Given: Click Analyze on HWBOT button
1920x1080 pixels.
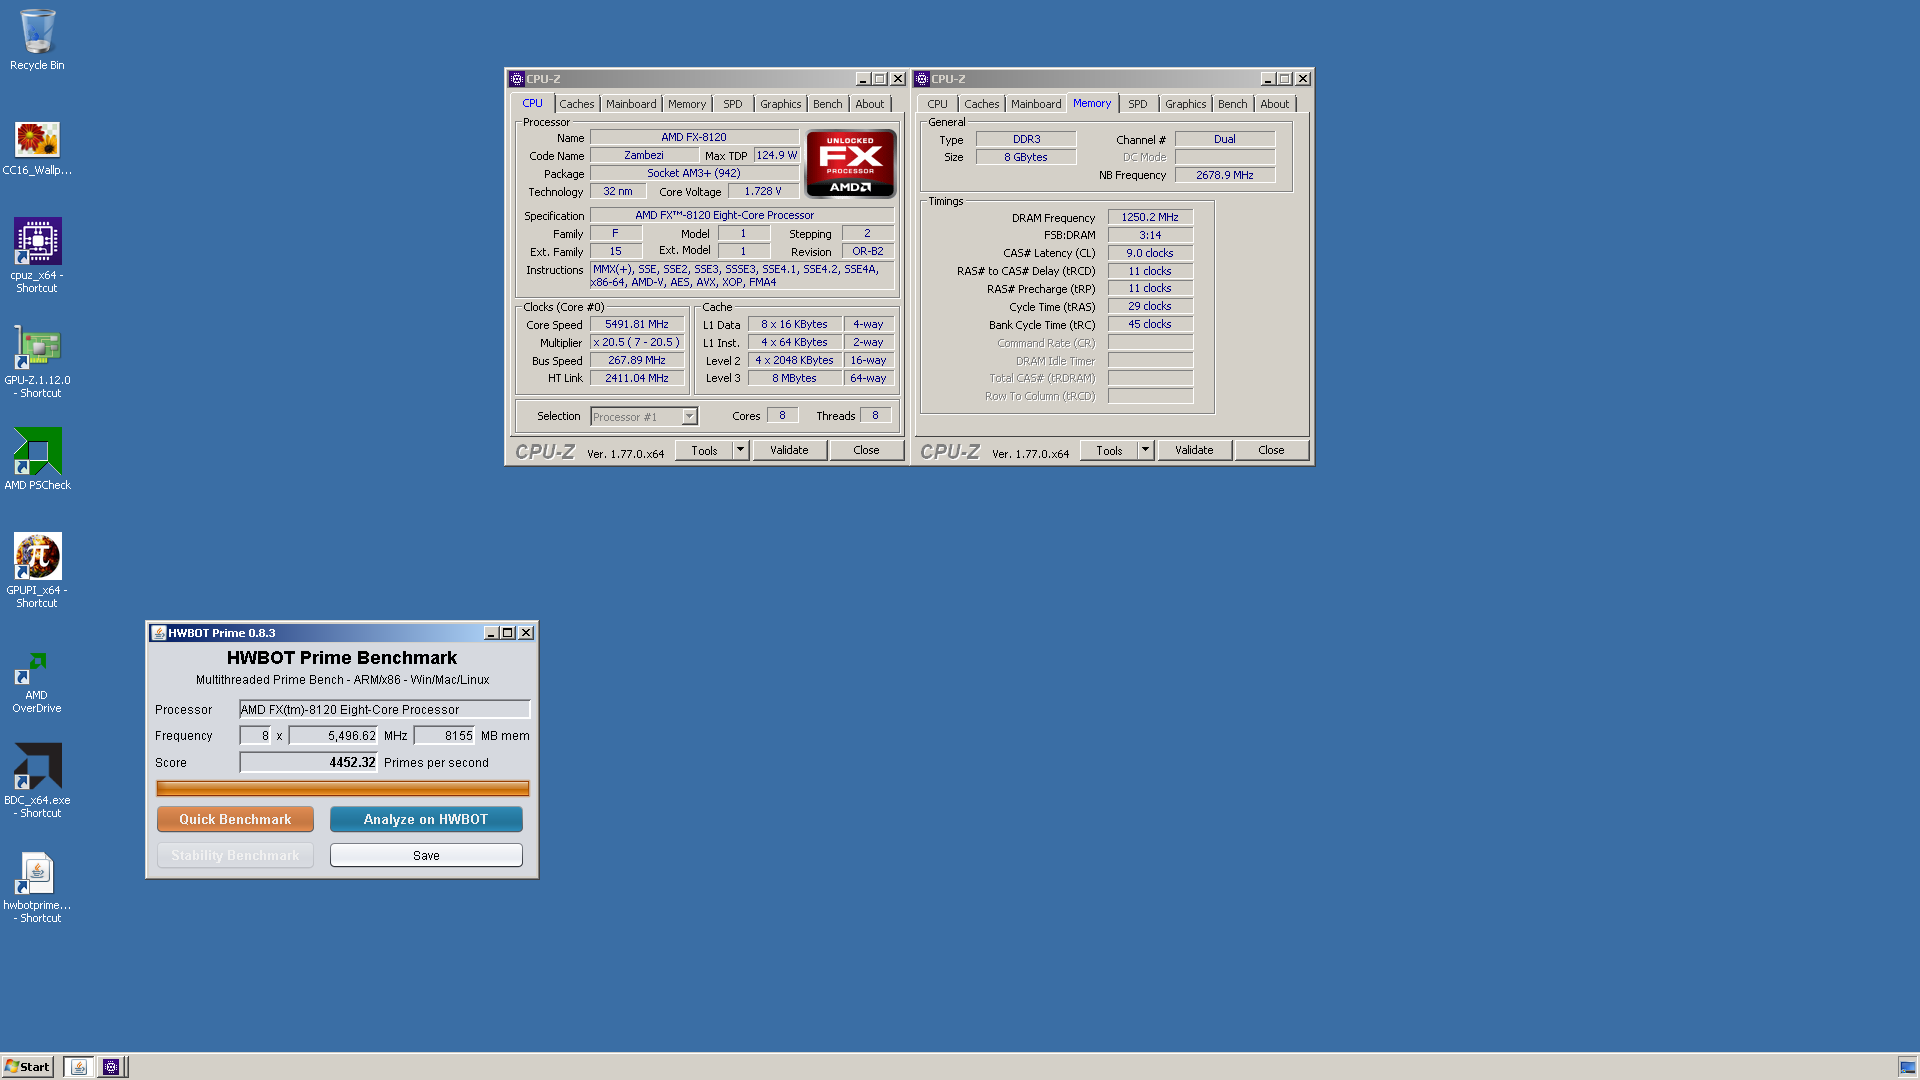Looking at the screenshot, I should (426, 819).
